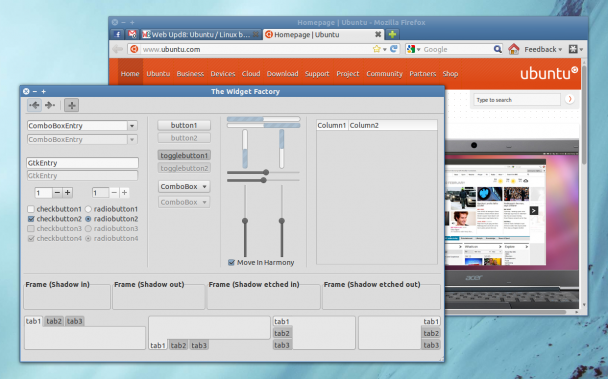Open Feedback dropdown in Firefox toolbar
The width and height of the screenshot is (608, 379).
[543, 49]
